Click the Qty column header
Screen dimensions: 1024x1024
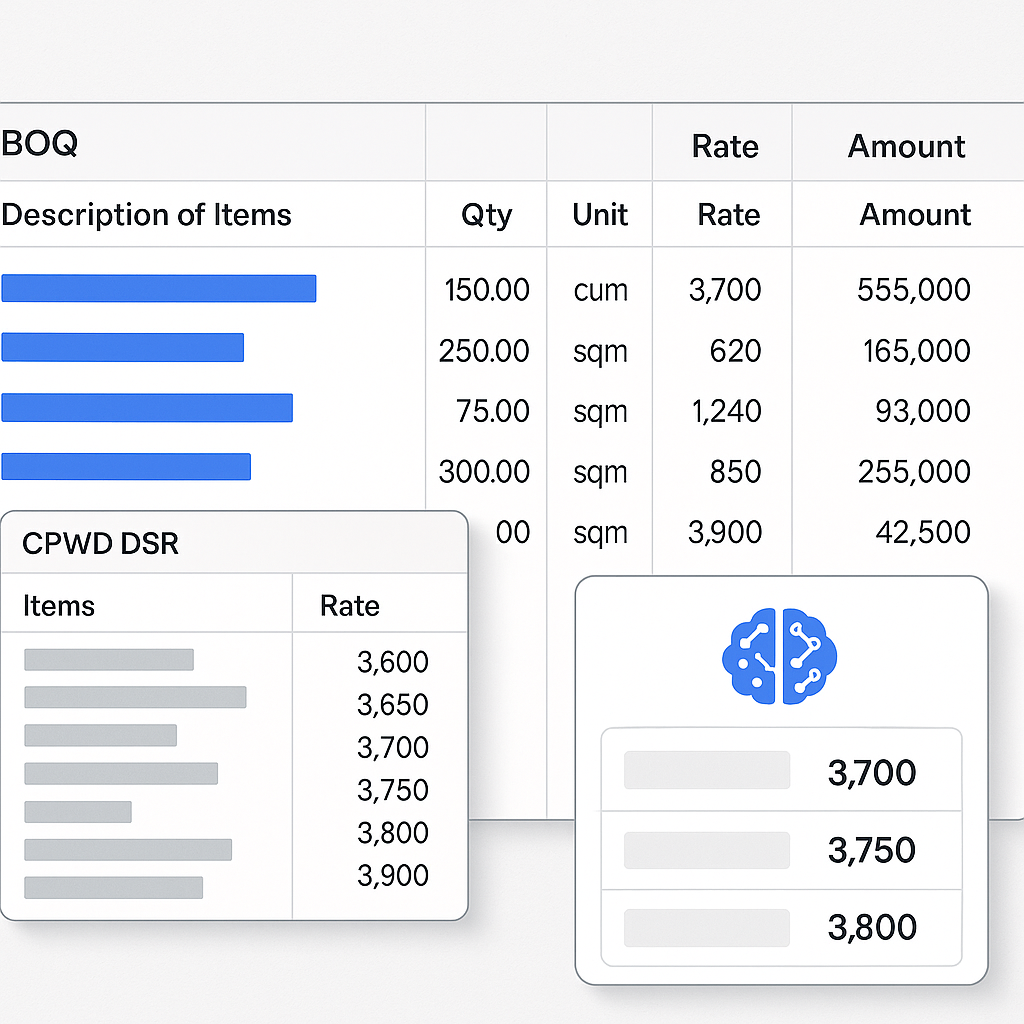click(487, 216)
